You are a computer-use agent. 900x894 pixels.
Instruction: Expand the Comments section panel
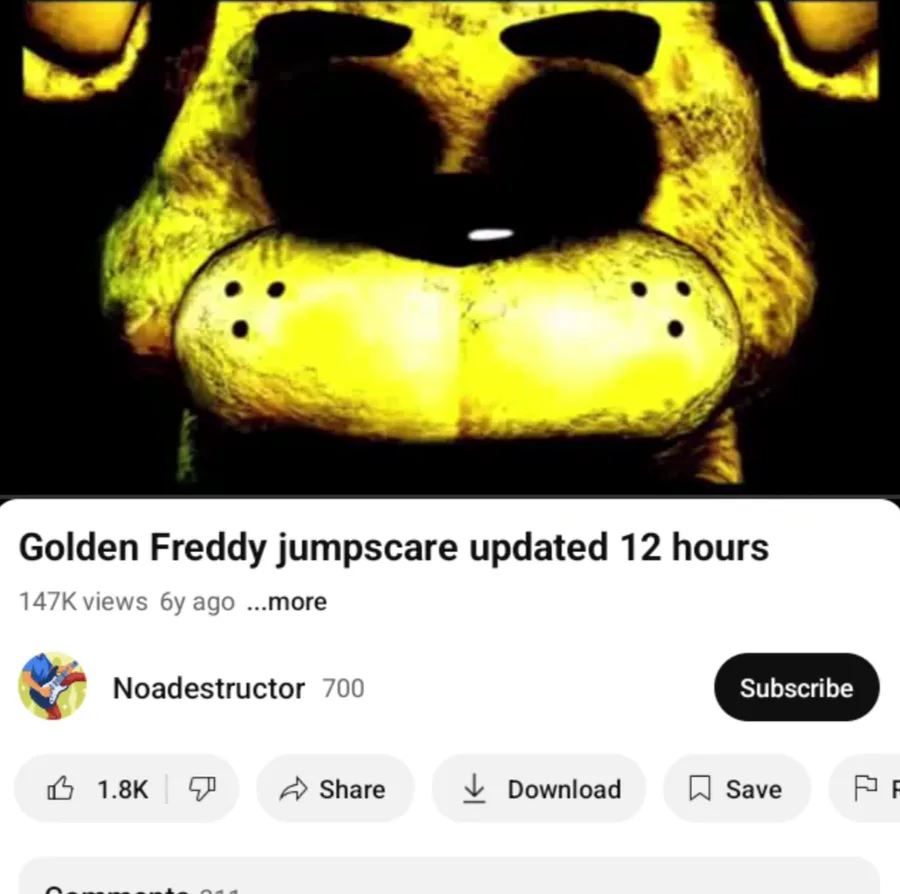coord(449,876)
